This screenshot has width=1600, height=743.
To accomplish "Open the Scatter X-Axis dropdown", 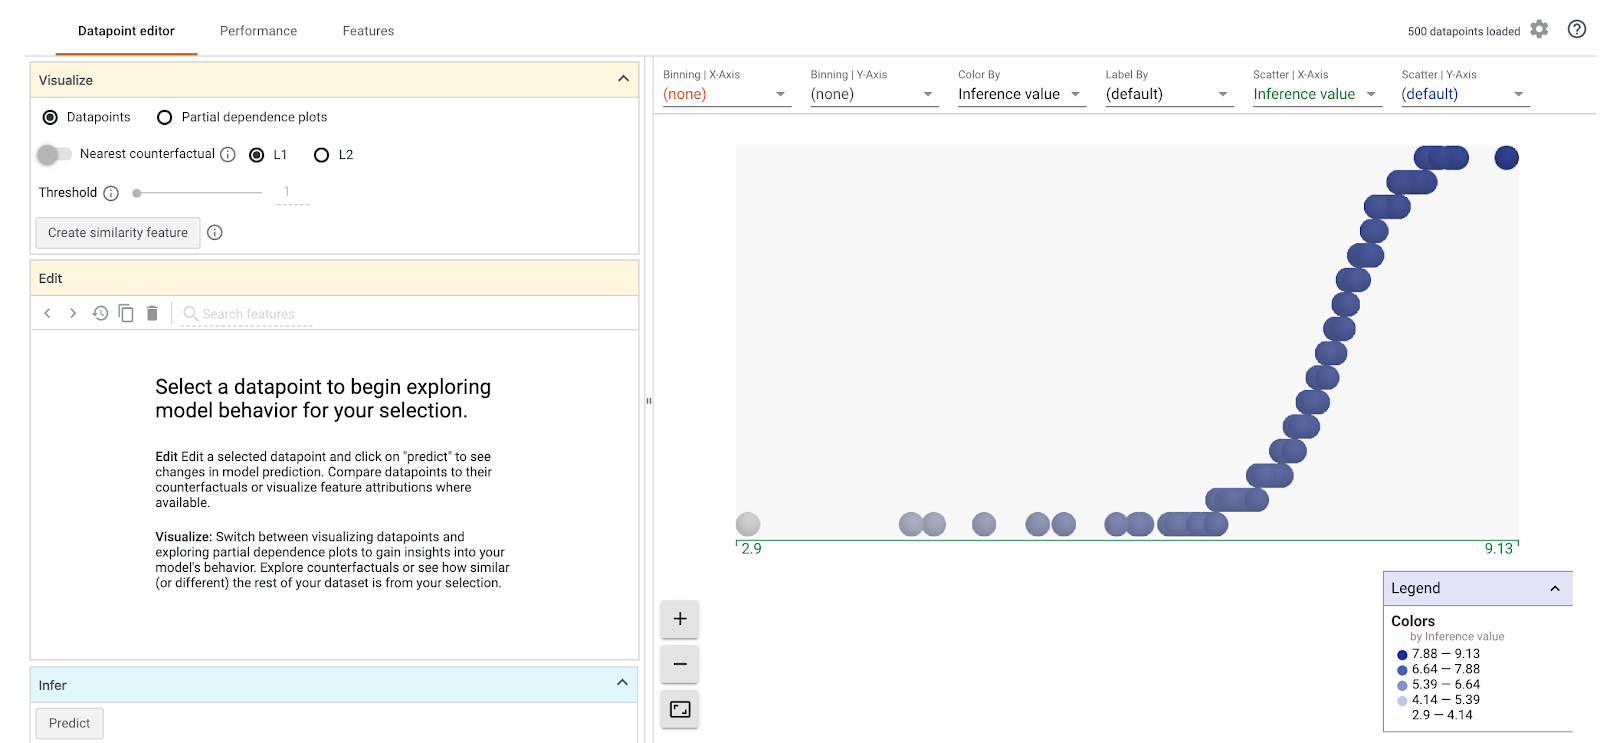I will pyautogui.click(x=1315, y=94).
